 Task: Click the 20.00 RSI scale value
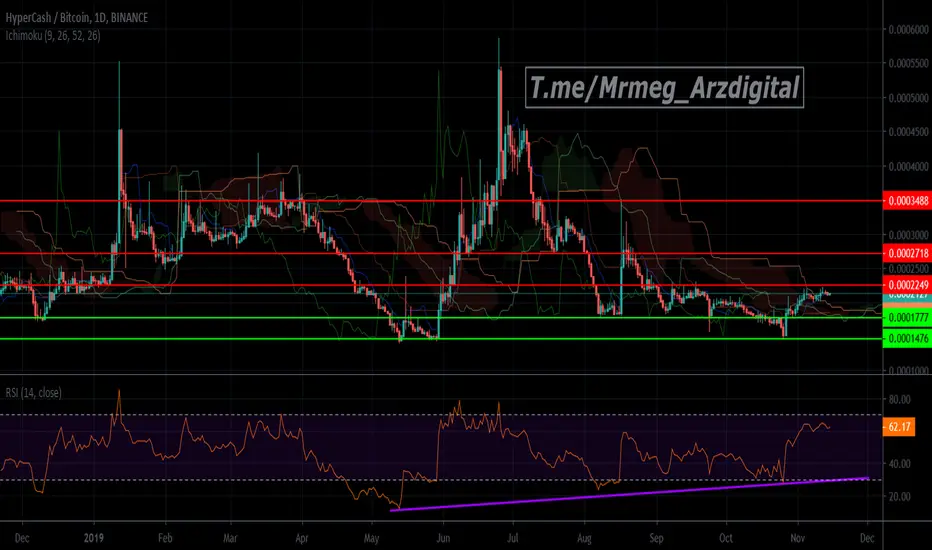tap(900, 496)
